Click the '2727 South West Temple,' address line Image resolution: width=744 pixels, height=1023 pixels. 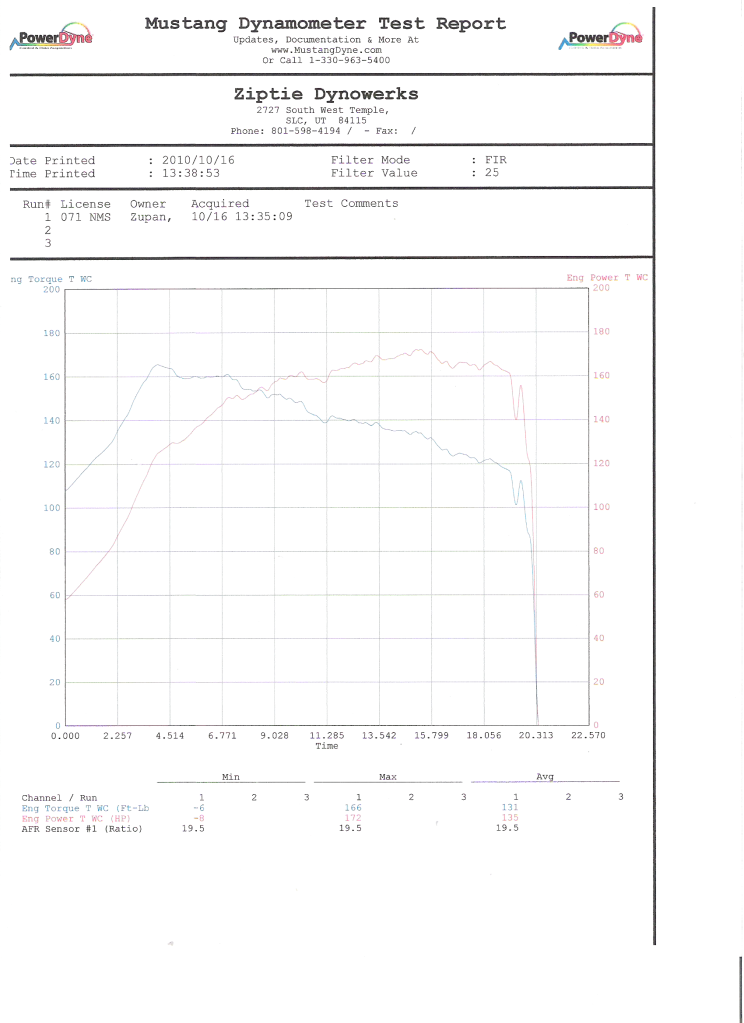(x=322, y=111)
